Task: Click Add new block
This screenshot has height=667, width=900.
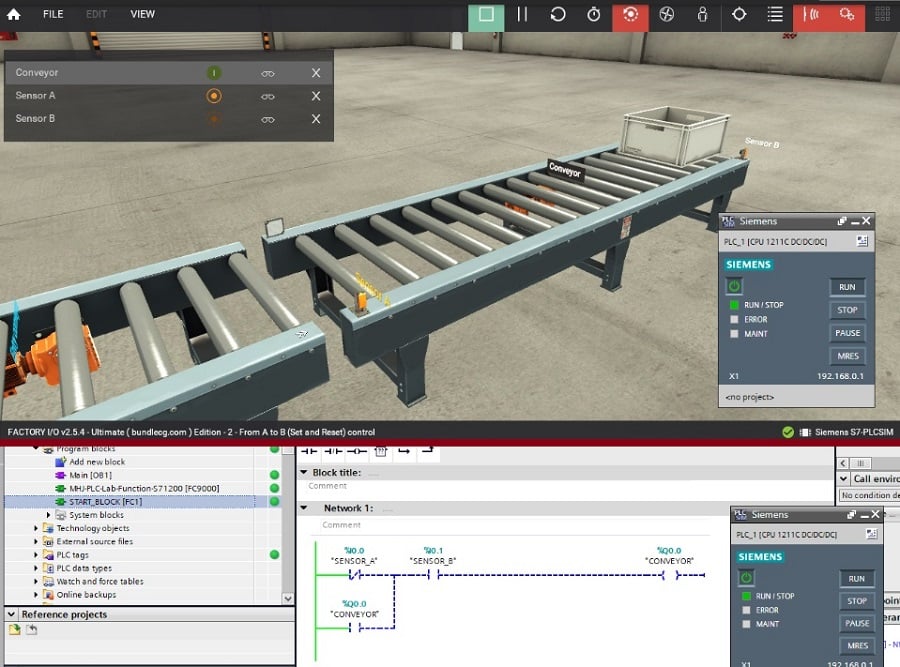Action: coord(96,462)
